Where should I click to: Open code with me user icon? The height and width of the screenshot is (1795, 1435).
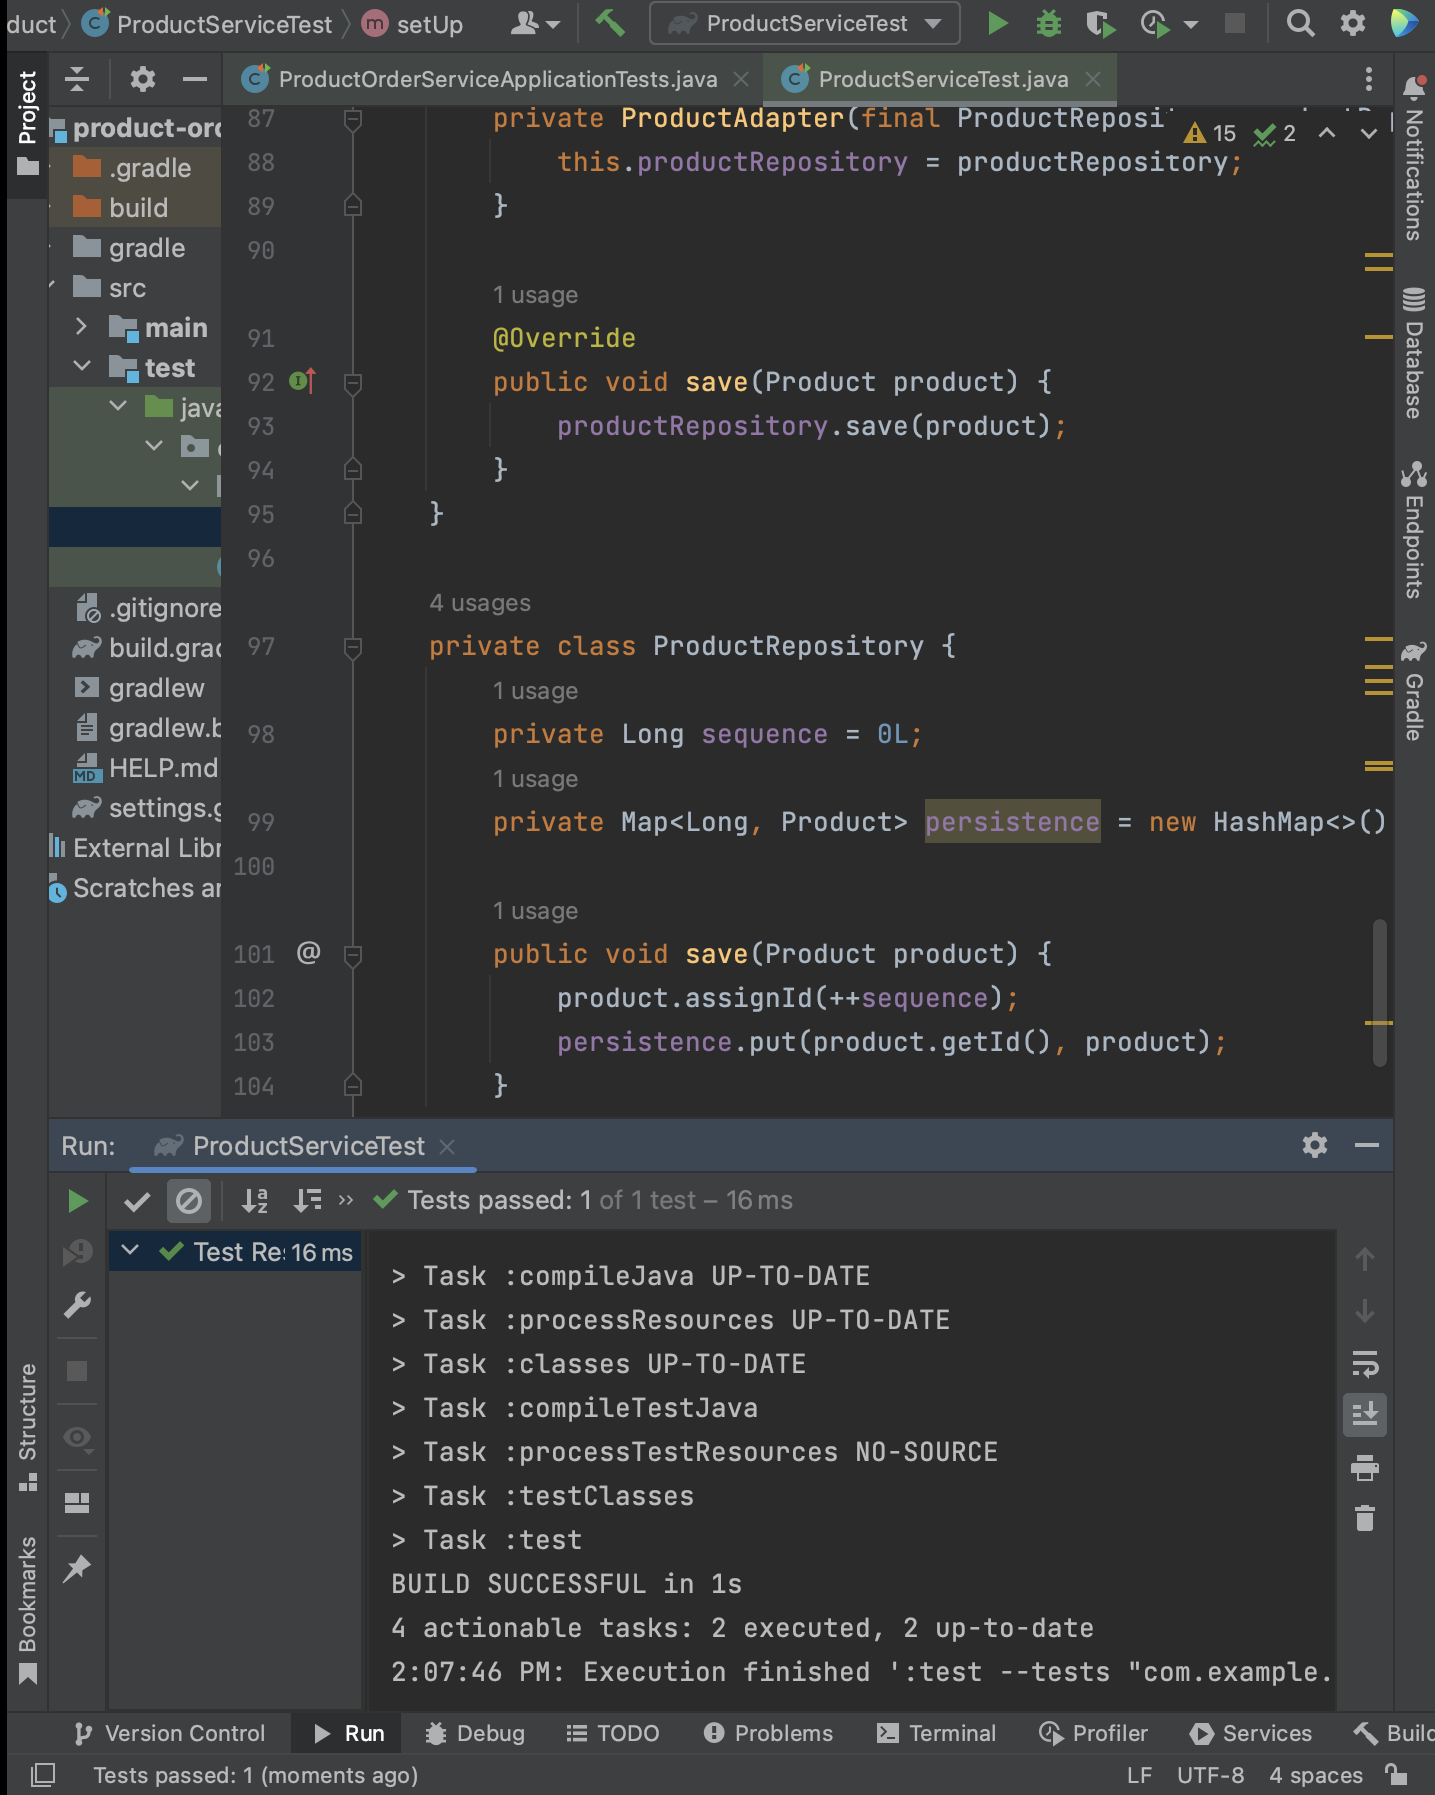pyautogui.click(x=535, y=23)
